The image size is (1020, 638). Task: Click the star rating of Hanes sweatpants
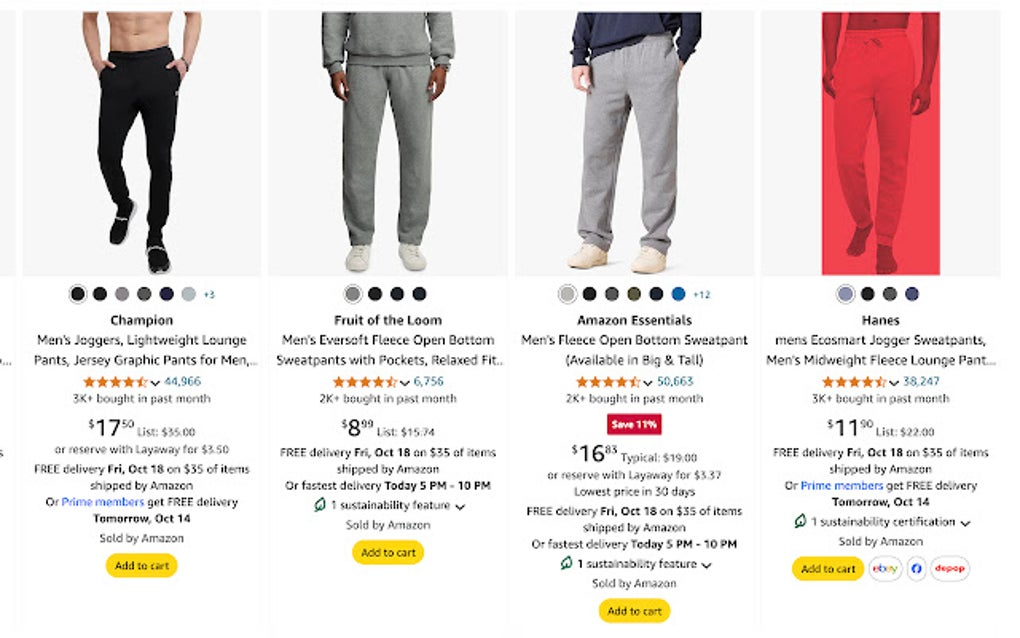coord(853,382)
